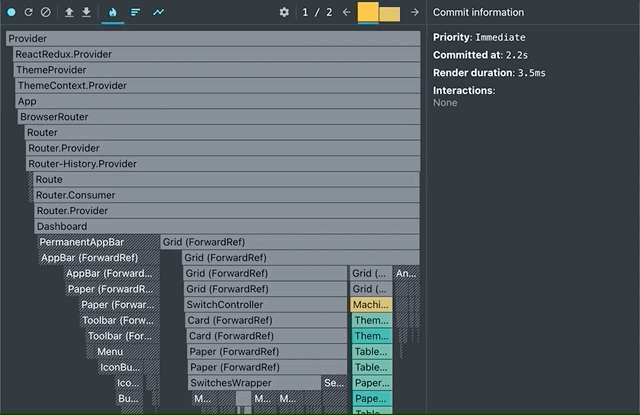Select the teal Pape... bar

(x=372, y=398)
